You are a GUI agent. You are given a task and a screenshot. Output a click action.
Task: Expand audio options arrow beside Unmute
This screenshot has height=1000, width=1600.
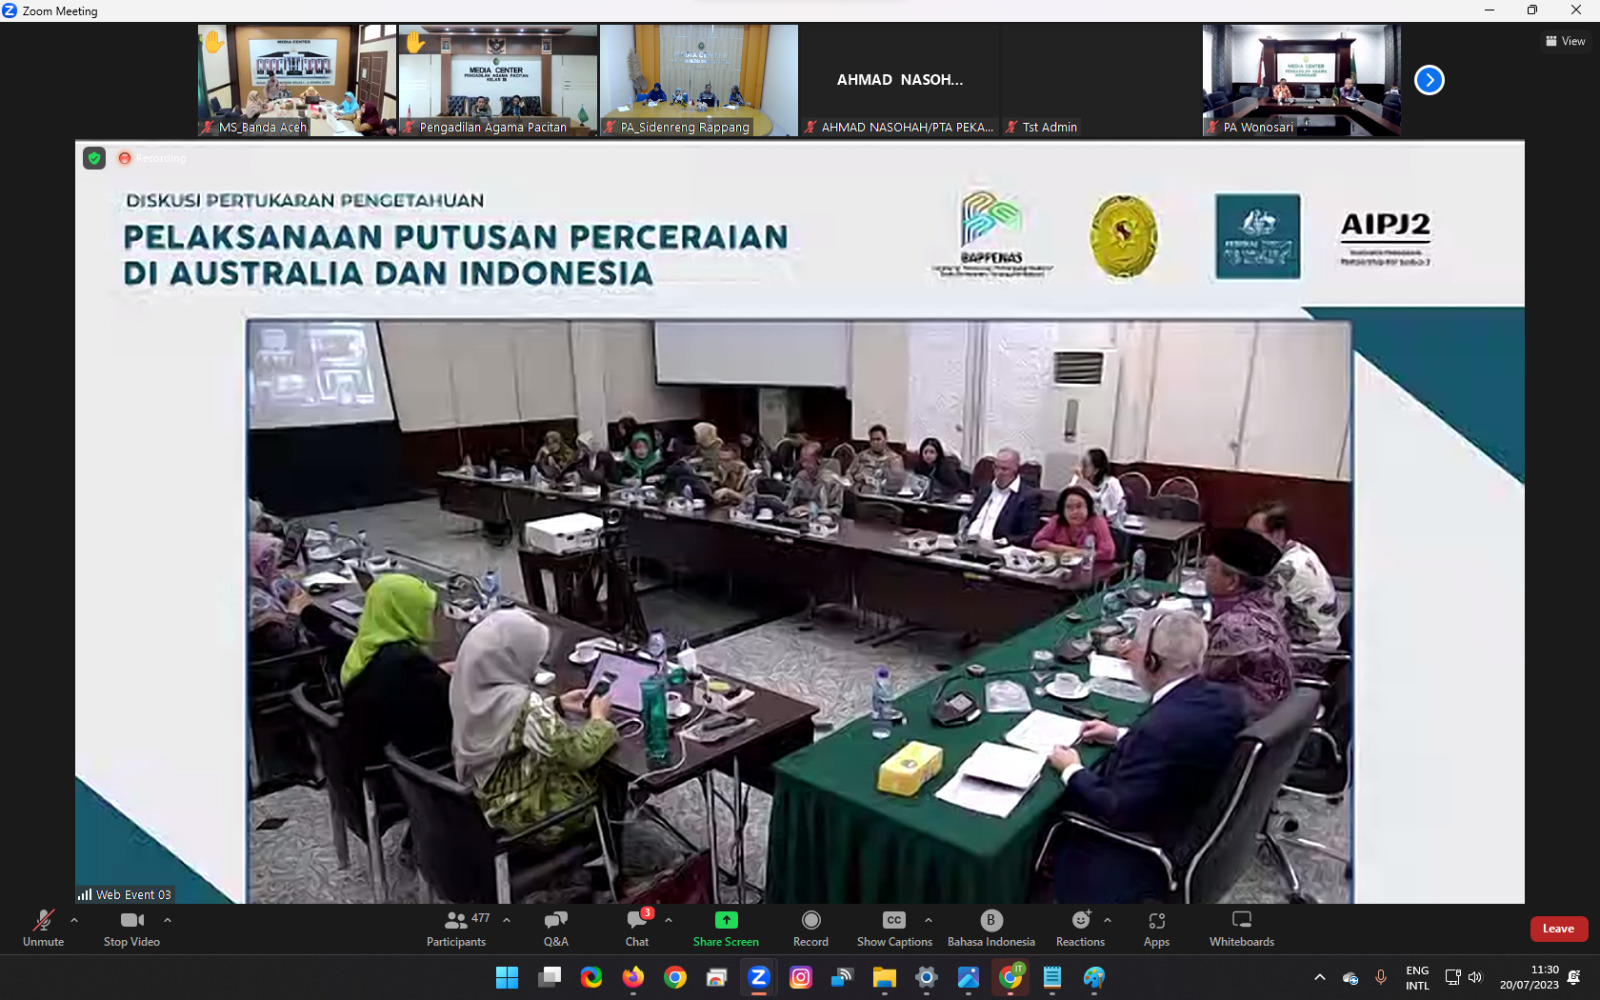click(74, 920)
